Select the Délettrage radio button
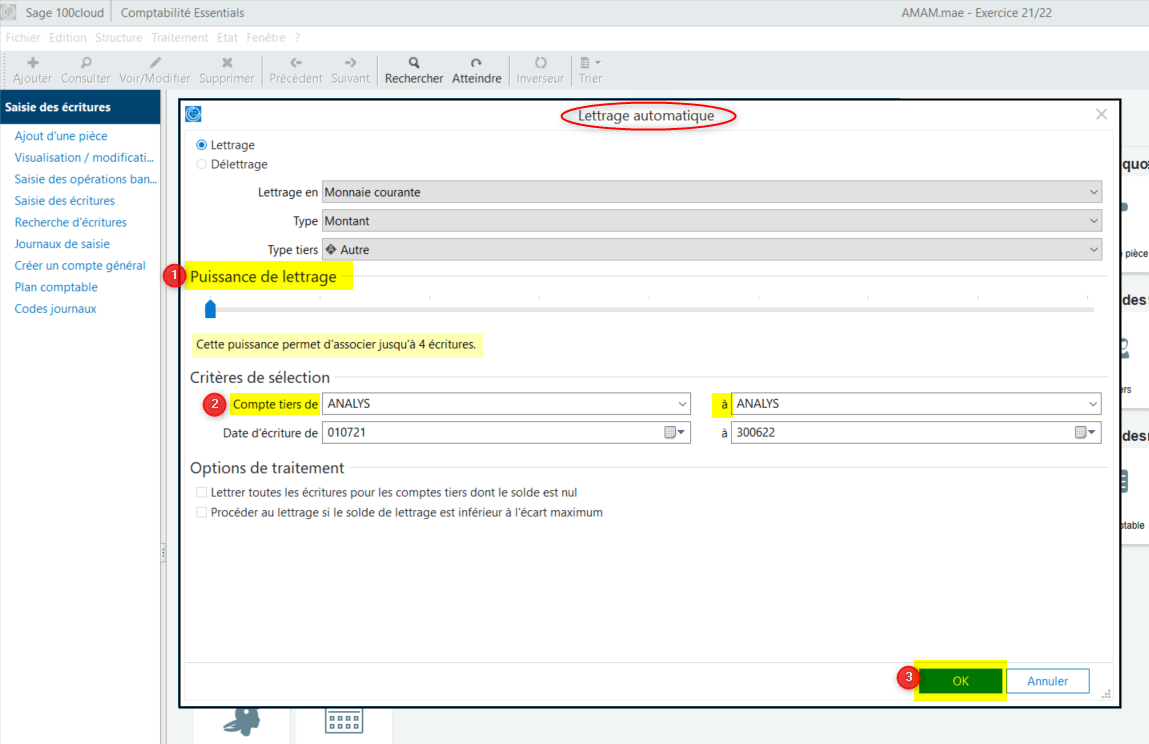Viewport: 1149px width, 744px height. pos(202,164)
